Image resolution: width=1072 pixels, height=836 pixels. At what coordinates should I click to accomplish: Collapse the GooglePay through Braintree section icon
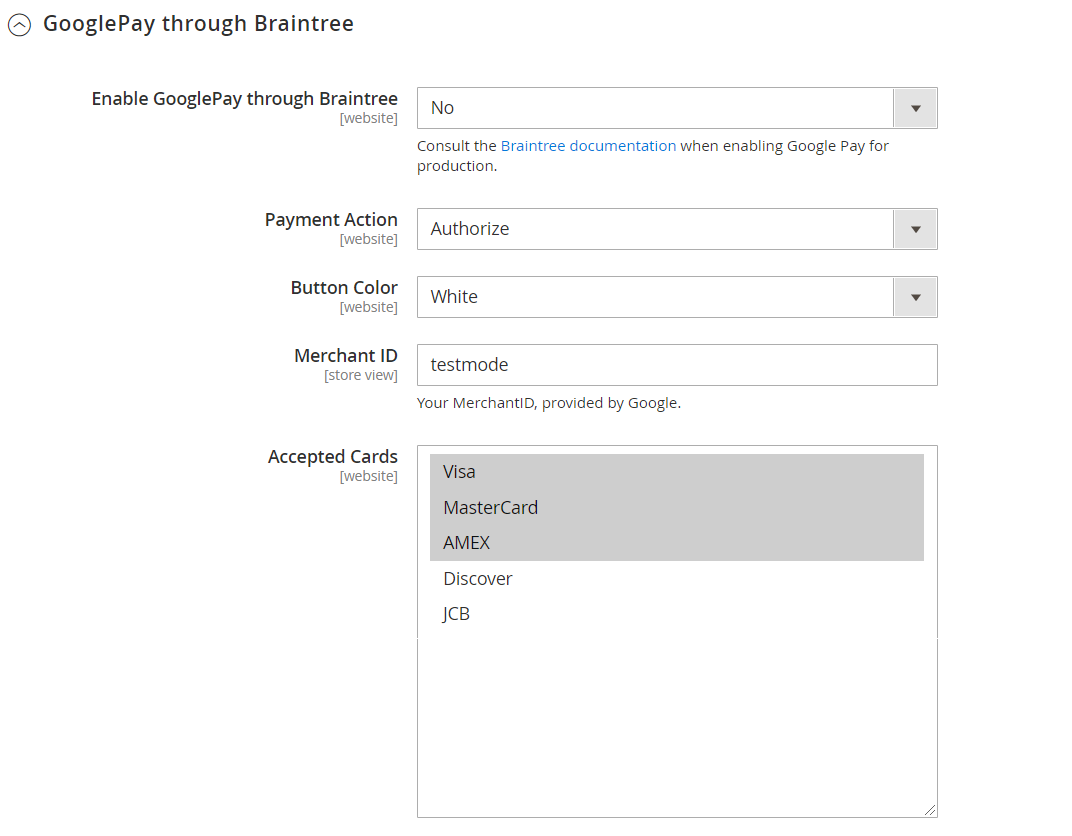(19, 25)
